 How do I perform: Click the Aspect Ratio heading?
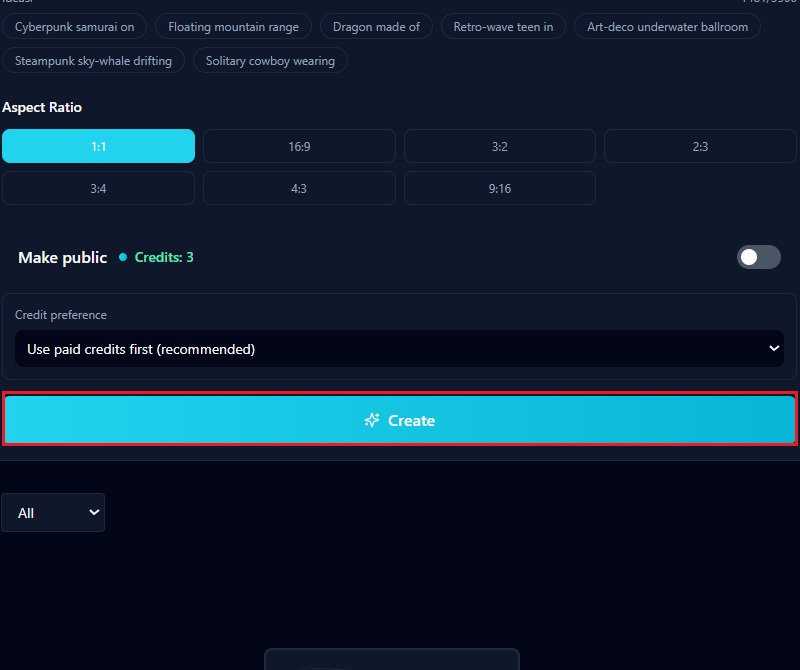42,107
